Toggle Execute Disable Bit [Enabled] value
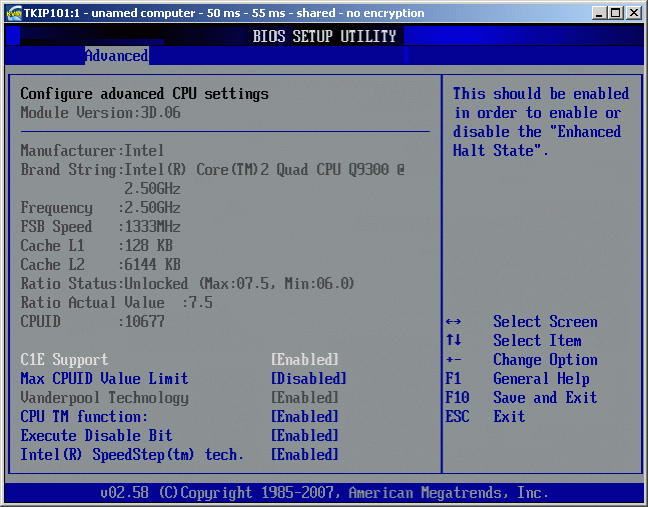The width and height of the screenshot is (648, 507). pos(305,436)
